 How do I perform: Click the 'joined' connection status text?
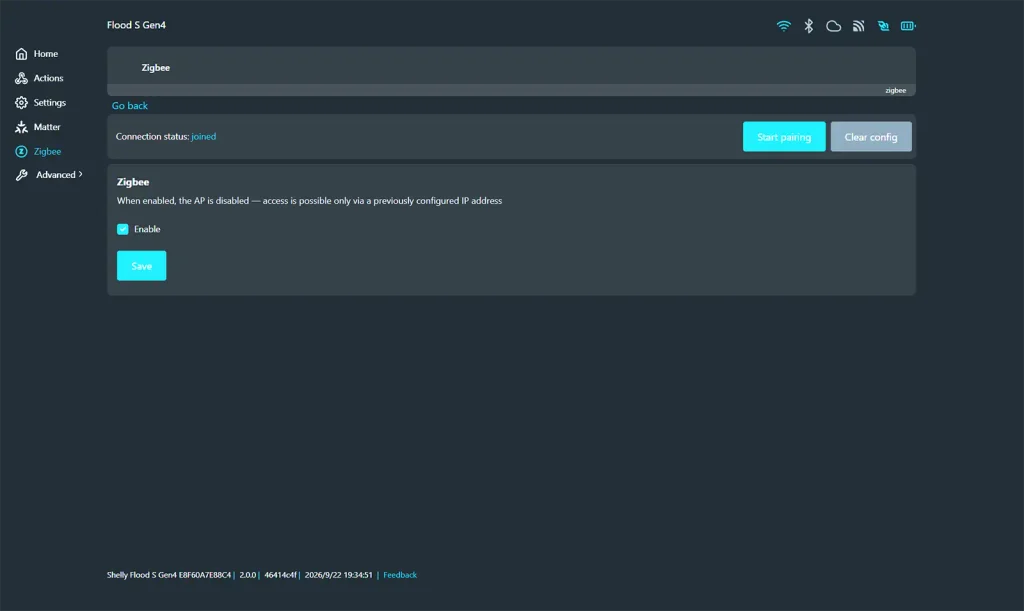coord(204,136)
